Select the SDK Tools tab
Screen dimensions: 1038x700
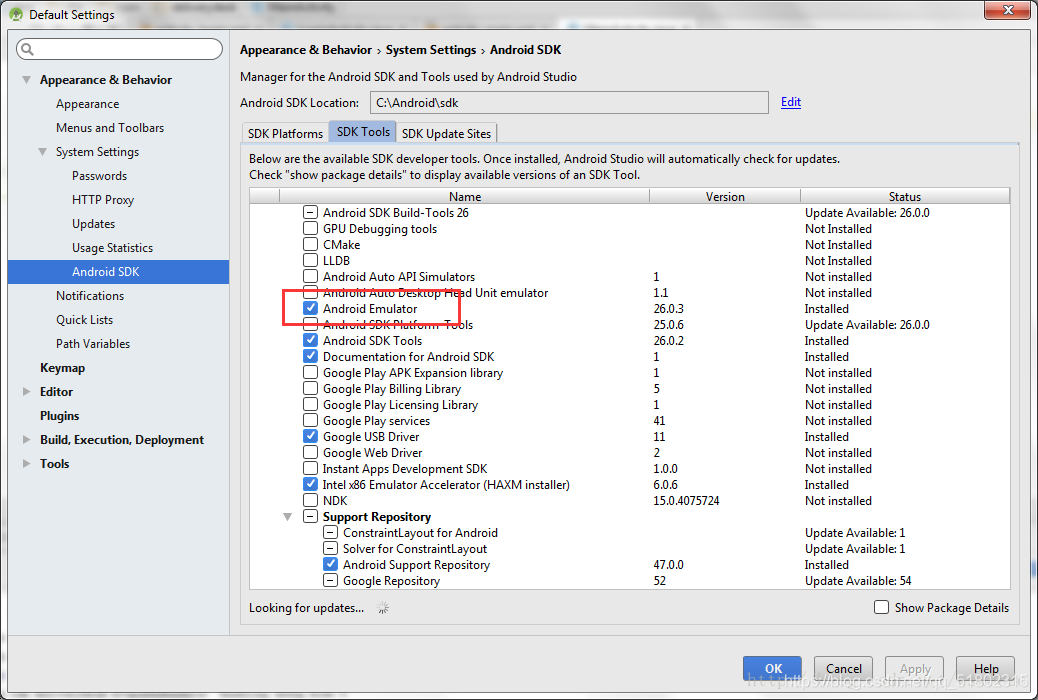coord(363,132)
